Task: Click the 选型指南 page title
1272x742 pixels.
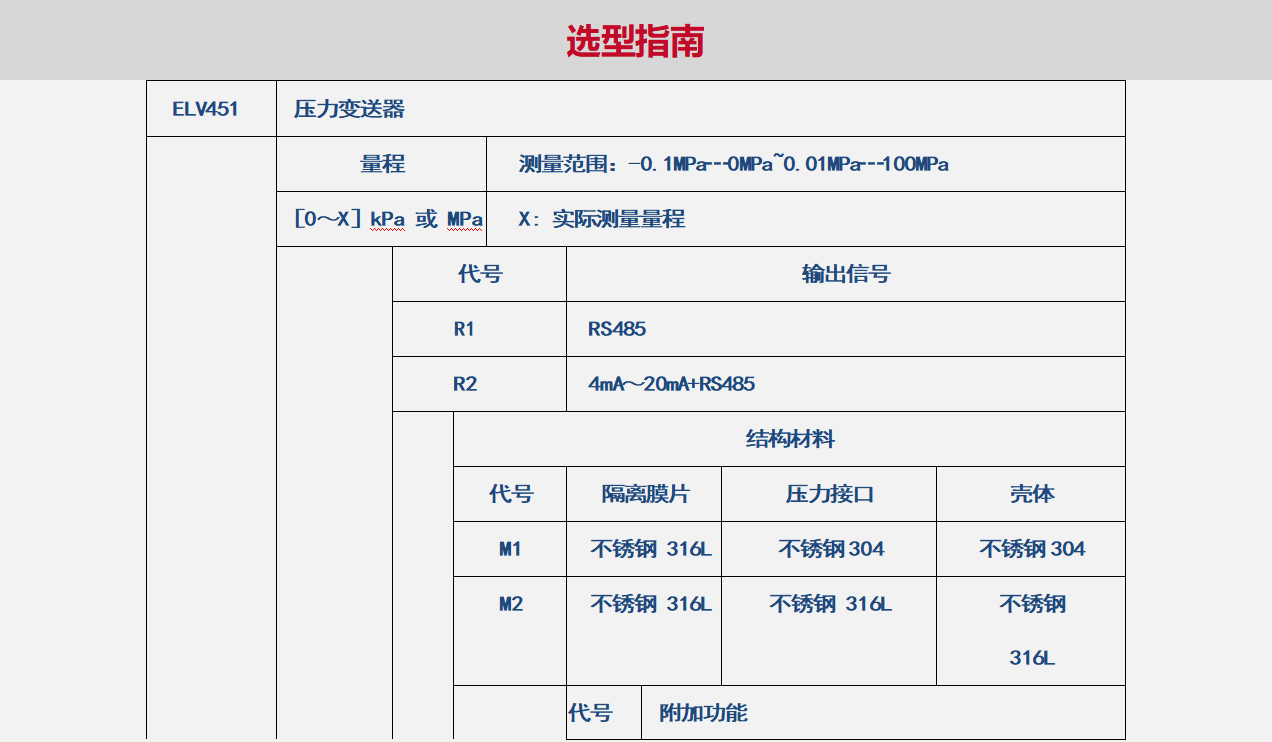Action: coord(635,41)
